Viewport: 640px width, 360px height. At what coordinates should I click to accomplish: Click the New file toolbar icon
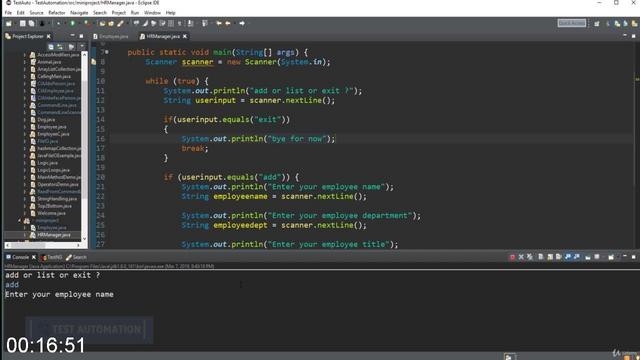click(x=9, y=24)
